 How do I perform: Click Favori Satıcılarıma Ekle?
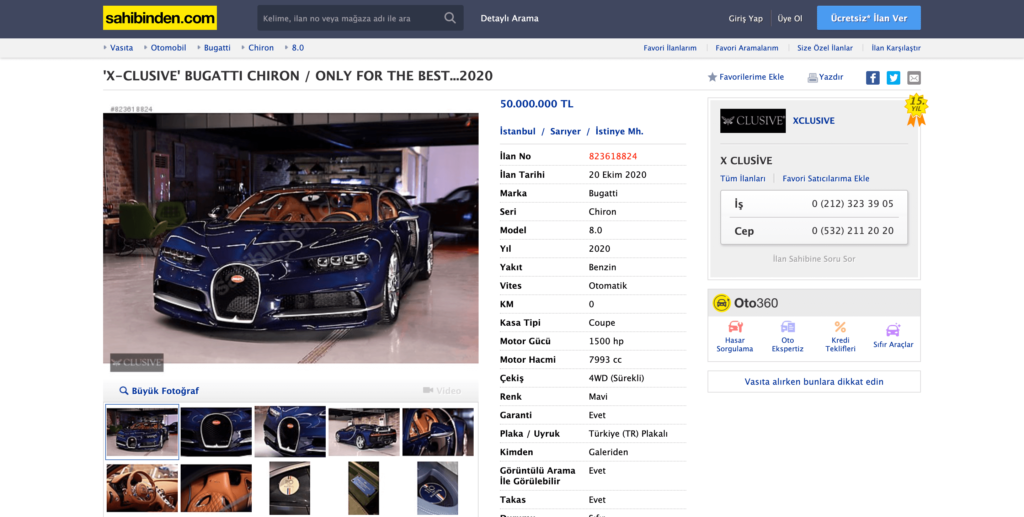point(826,179)
